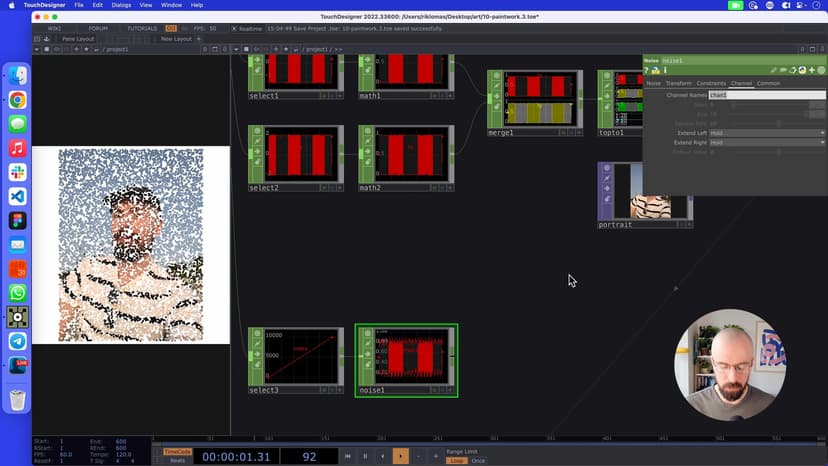Click the Python help icon in parameters

click(x=655, y=70)
